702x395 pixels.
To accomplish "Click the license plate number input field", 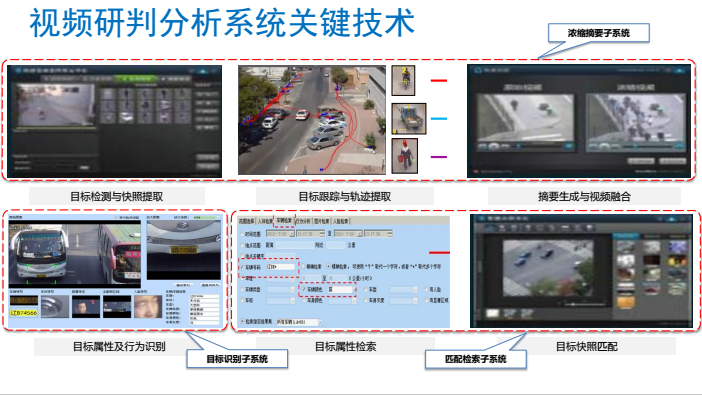I will [281, 266].
